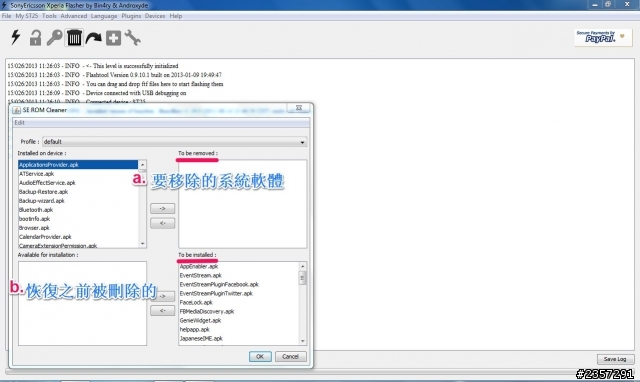The image size is (640, 382).
Task: Click the Available for installation list box
Action: (x=82, y=303)
